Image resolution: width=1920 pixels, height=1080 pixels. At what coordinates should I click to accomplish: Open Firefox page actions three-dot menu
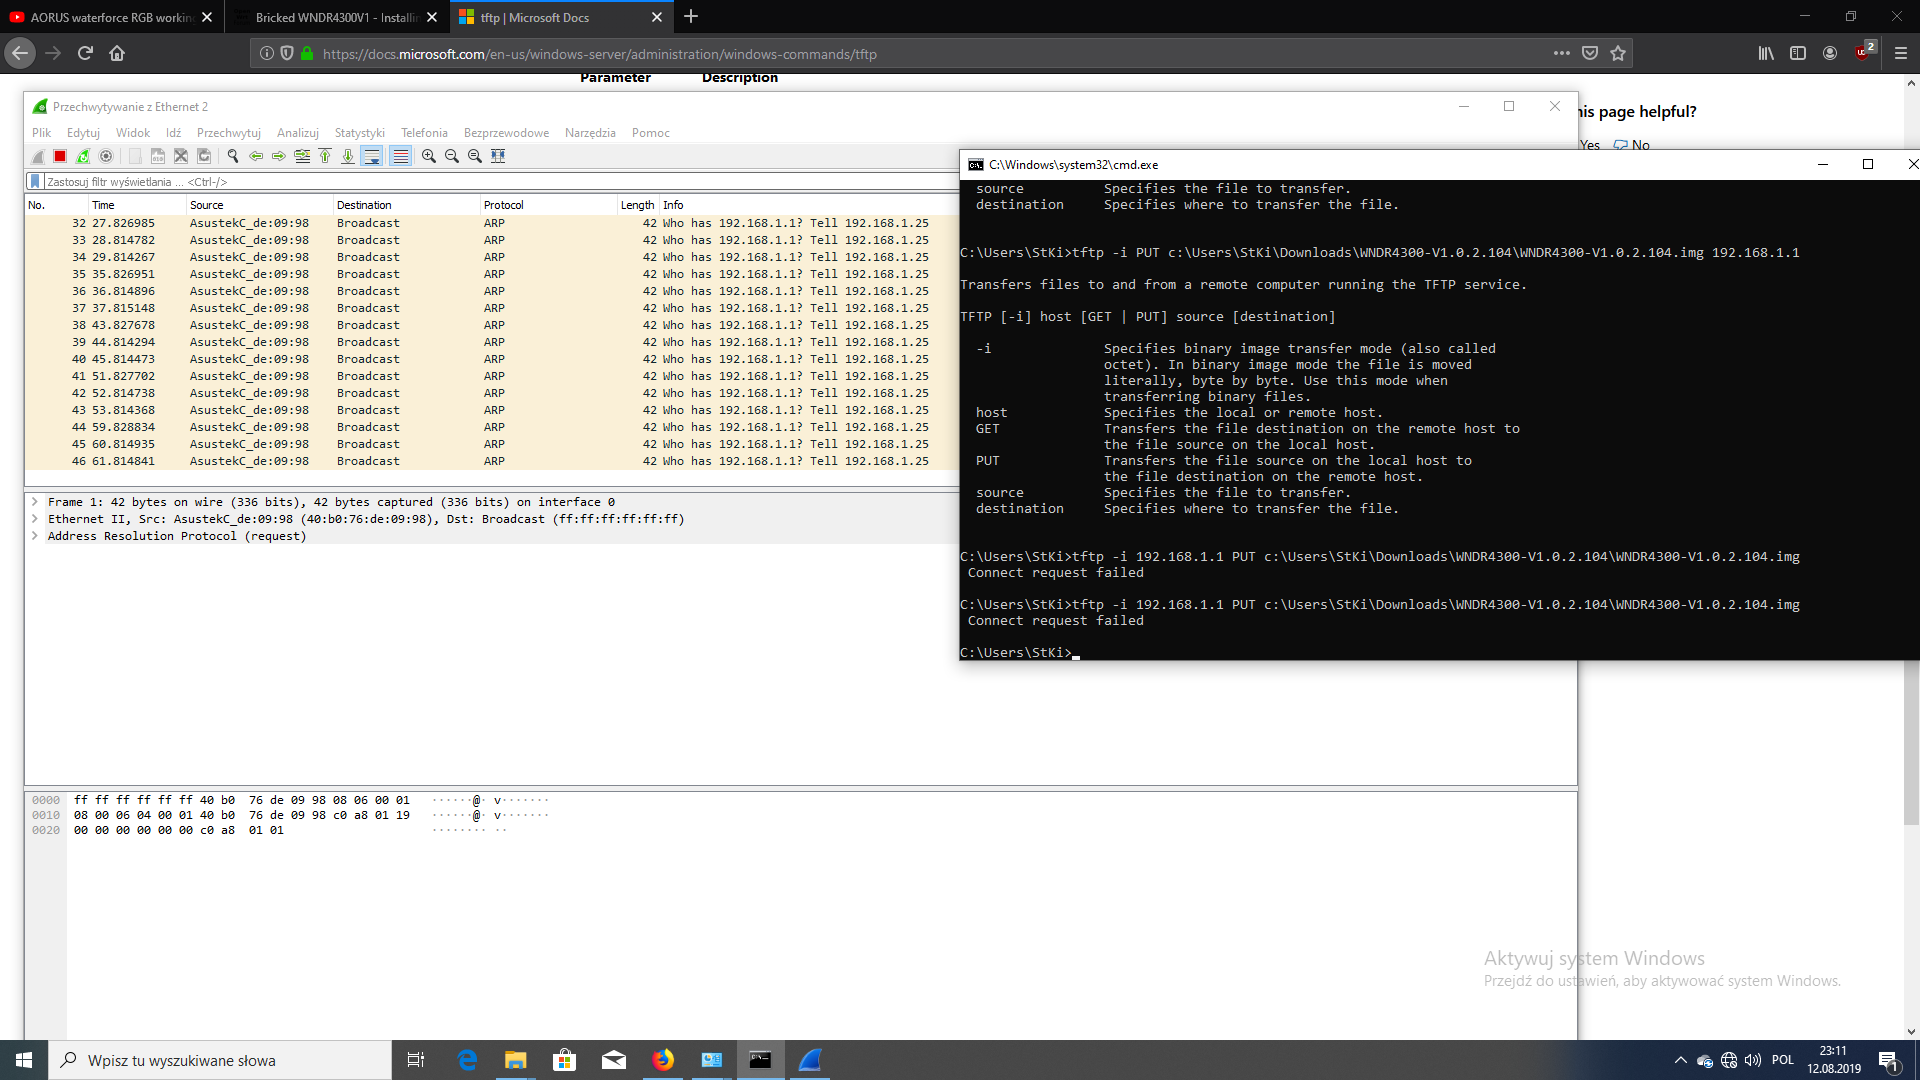point(1561,53)
